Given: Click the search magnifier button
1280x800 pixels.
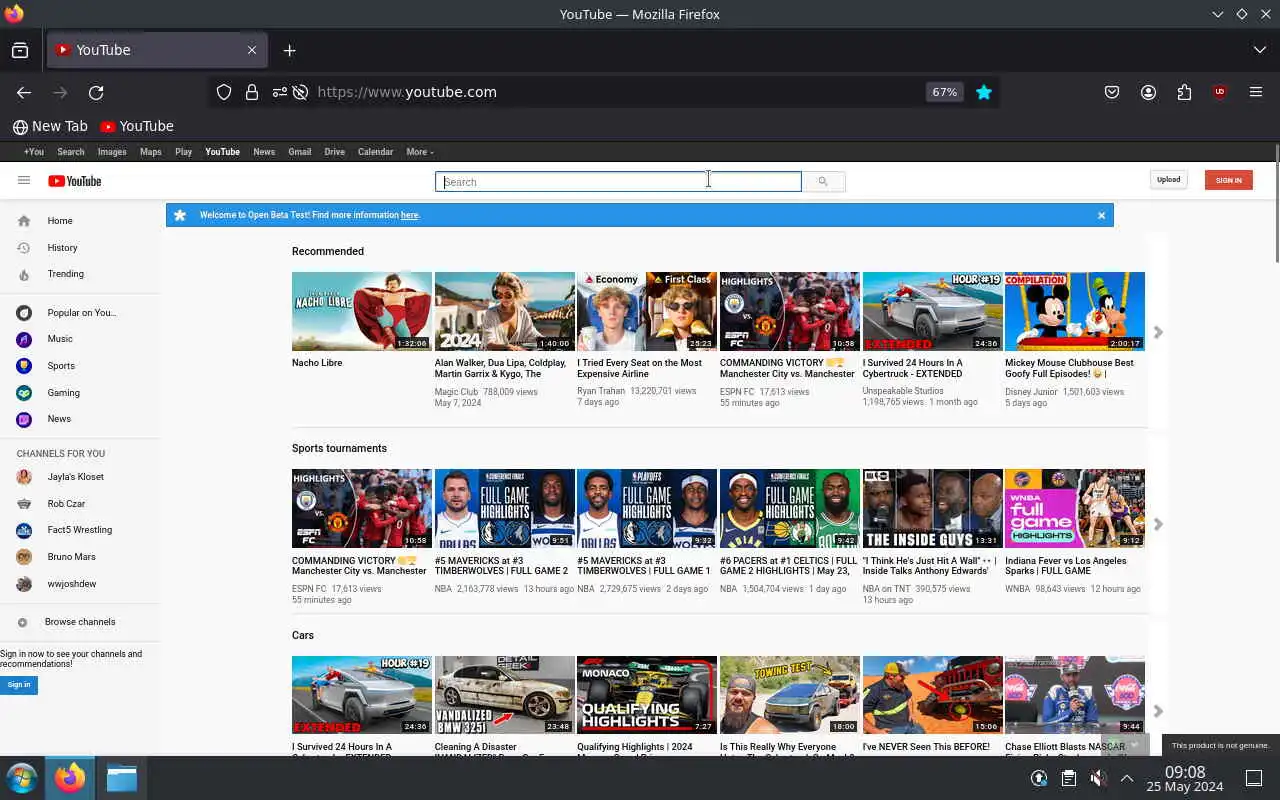Looking at the screenshot, I should (823, 181).
